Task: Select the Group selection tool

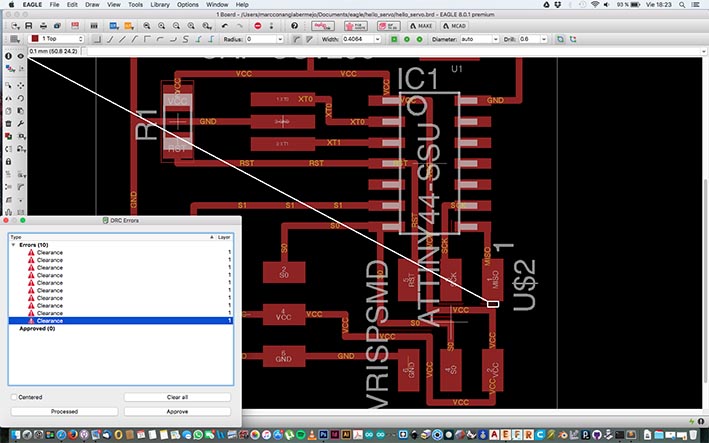Action: [8, 85]
